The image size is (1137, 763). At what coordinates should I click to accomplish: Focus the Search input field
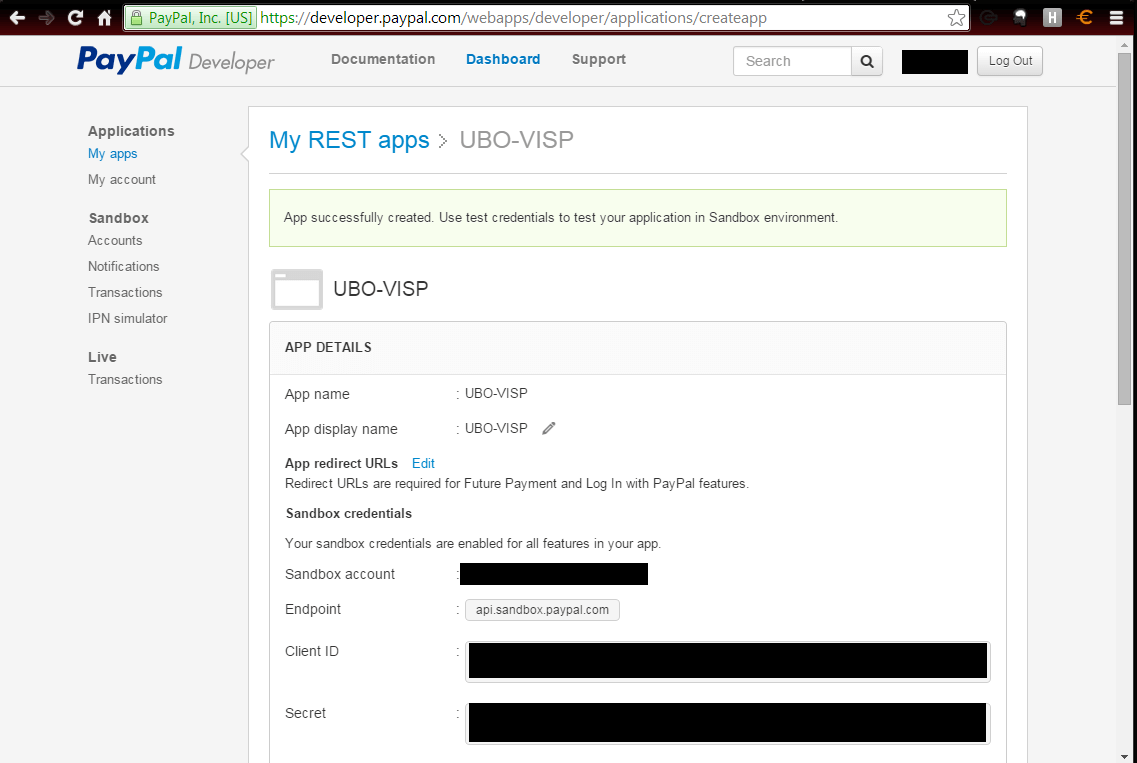792,61
